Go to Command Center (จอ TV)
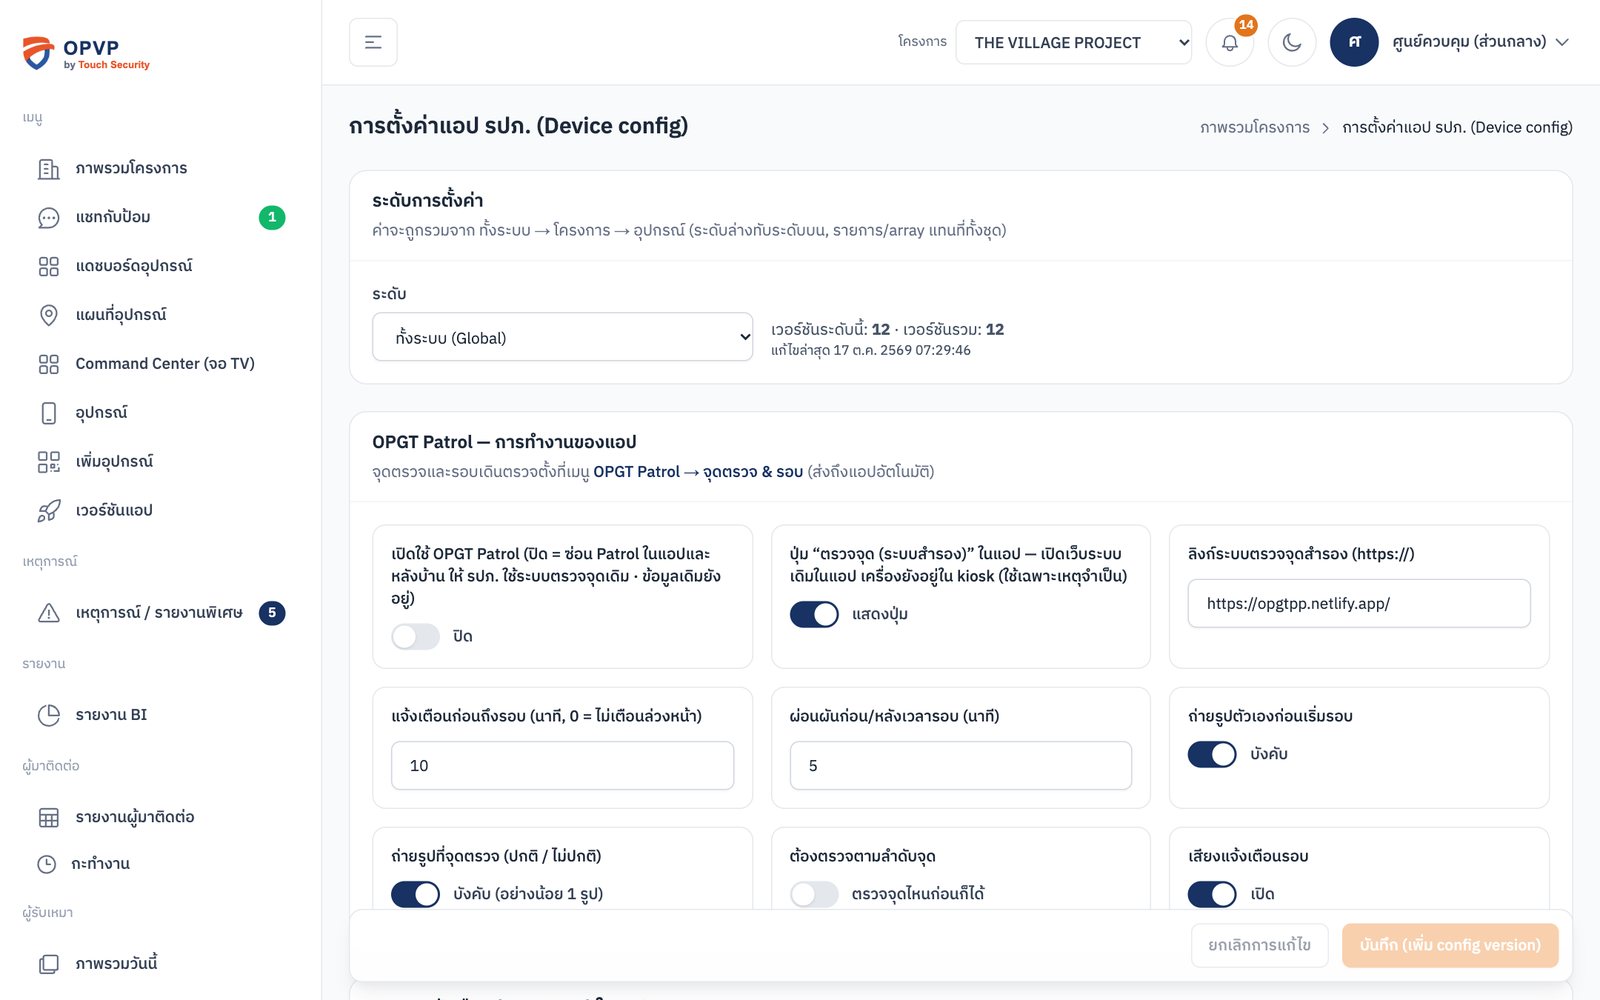 (160, 364)
